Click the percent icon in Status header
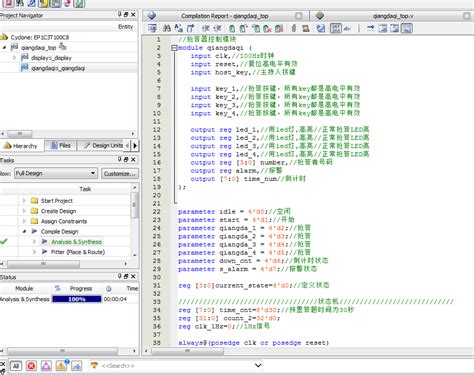The height and width of the screenshot is (375, 474). click(58, 288)
